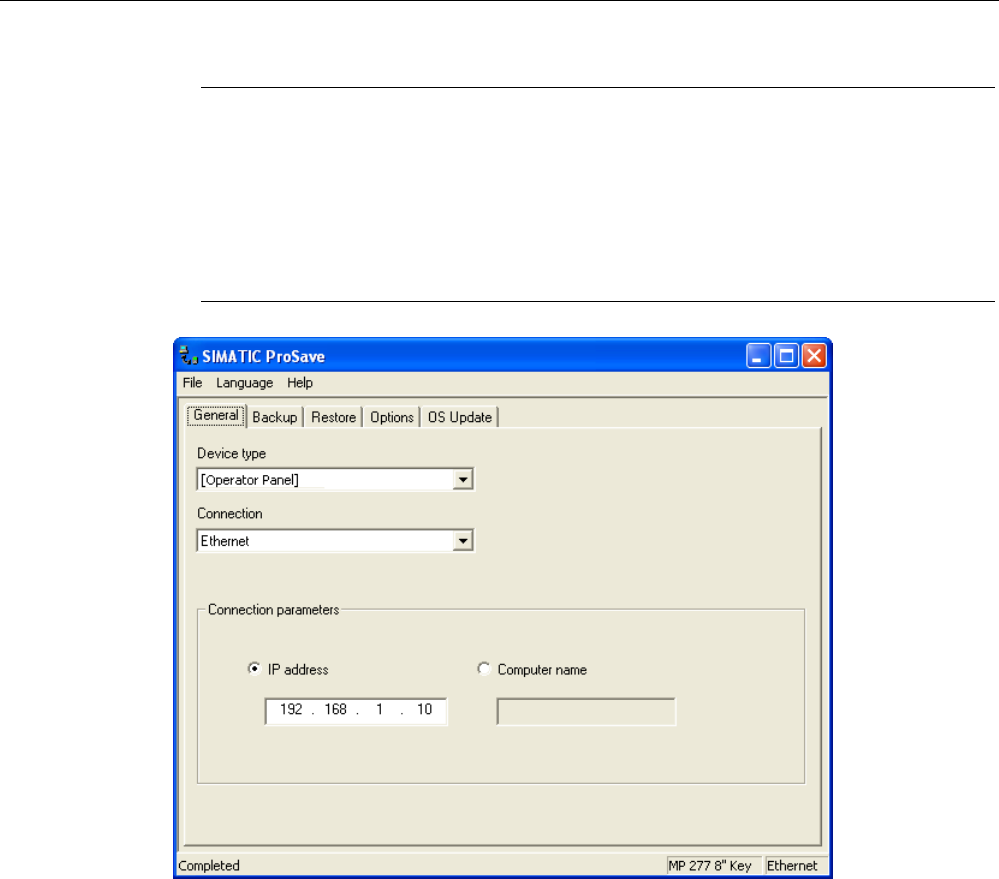The width and height of the screenshot is (999, 879).
Task: Open the File menu
Action: tap(192, 383)
